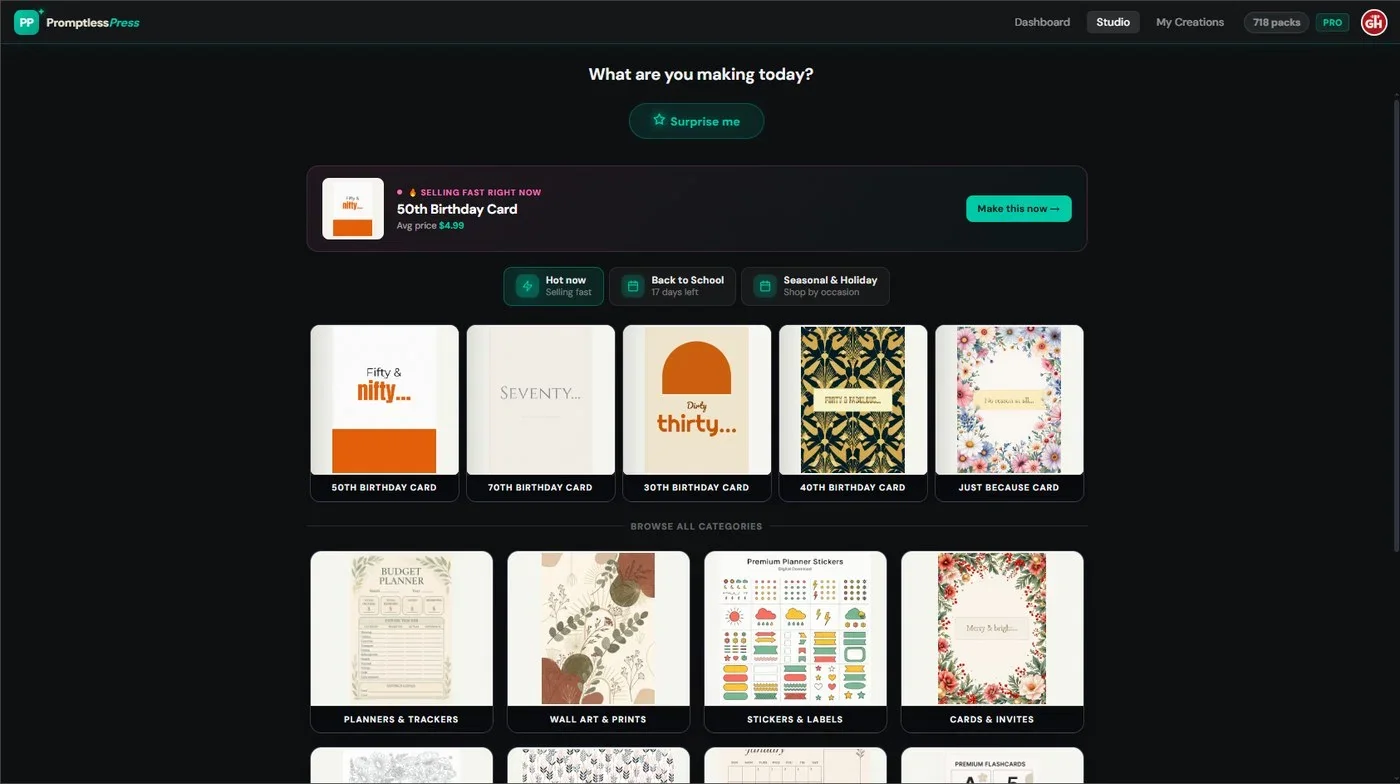
Task: Click the WALL ART & PRINTS label
Action: 598,720
